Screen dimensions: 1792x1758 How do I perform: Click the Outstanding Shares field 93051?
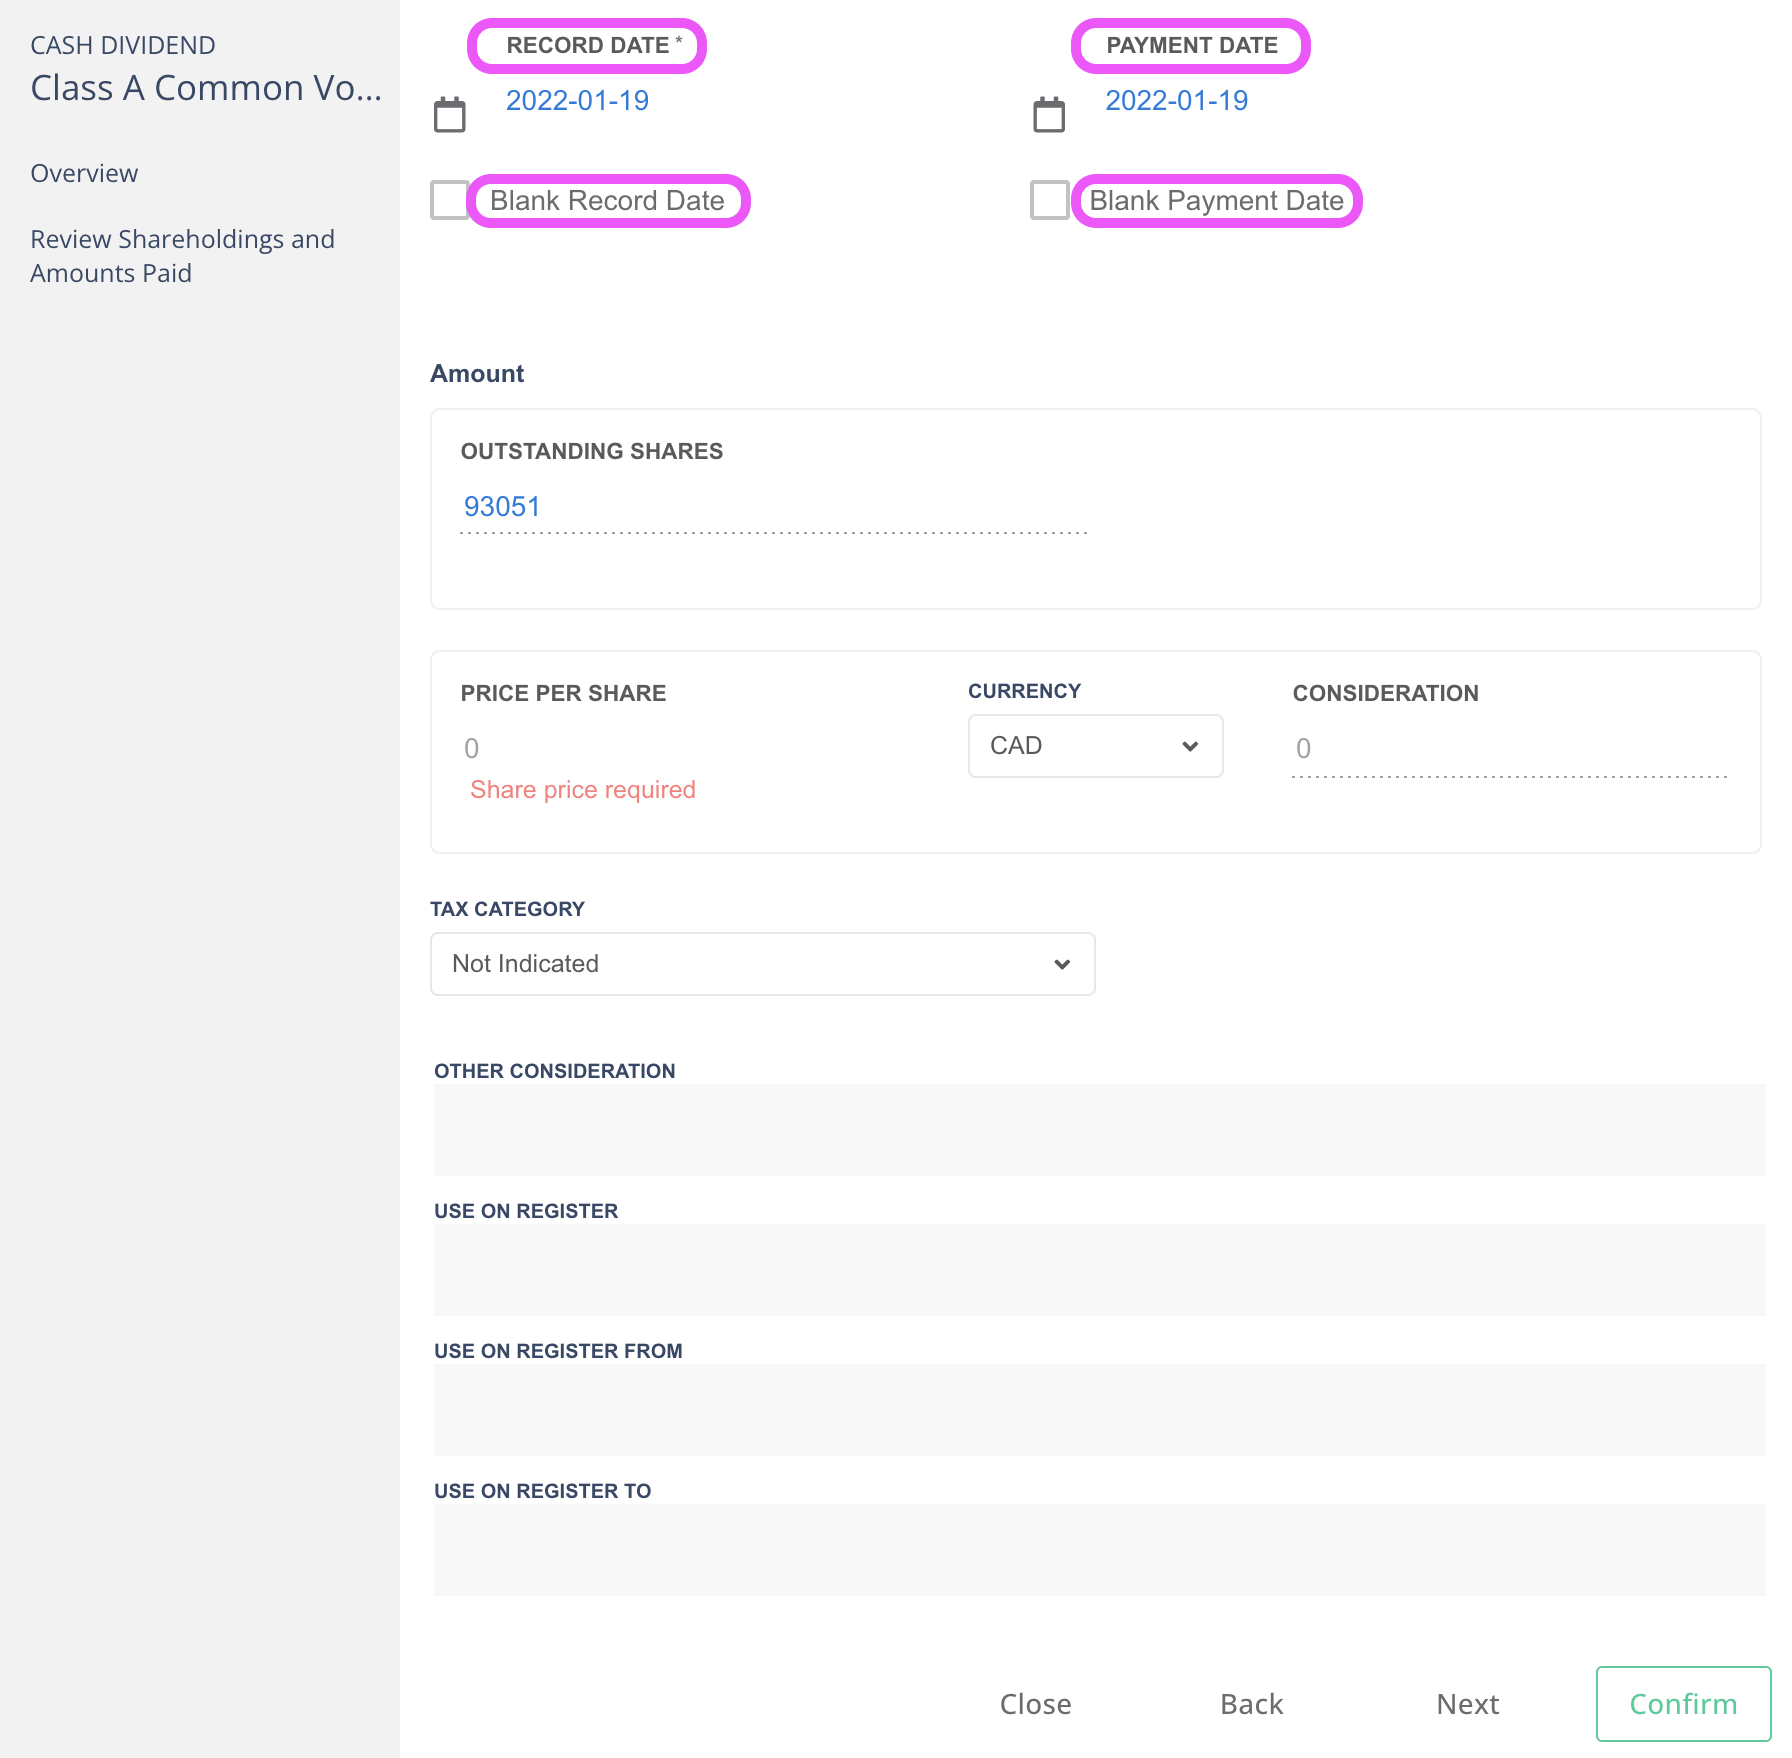point(772,507)
